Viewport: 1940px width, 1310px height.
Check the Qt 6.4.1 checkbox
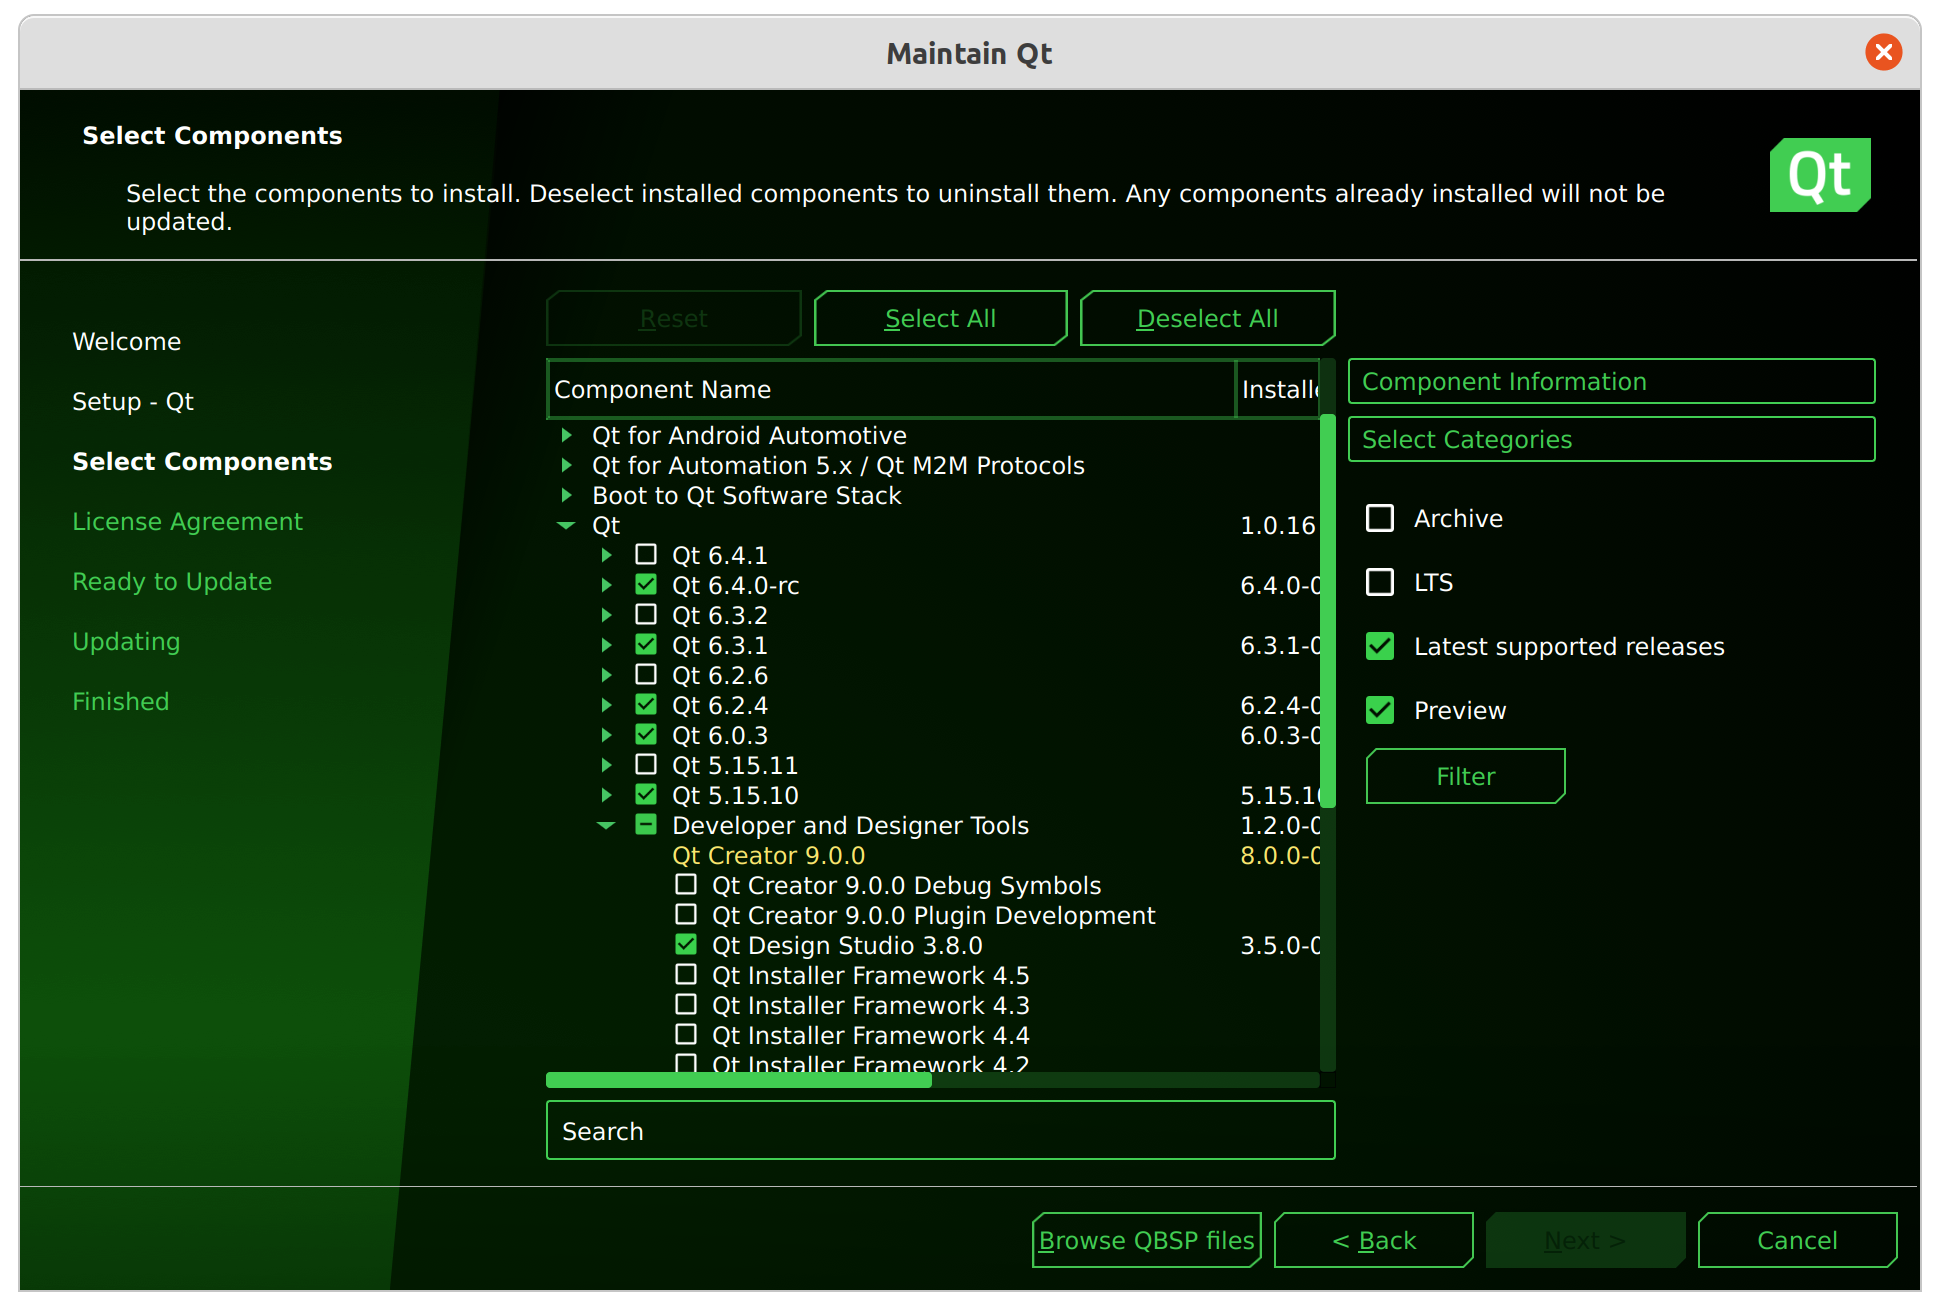[x=646, y=555]
